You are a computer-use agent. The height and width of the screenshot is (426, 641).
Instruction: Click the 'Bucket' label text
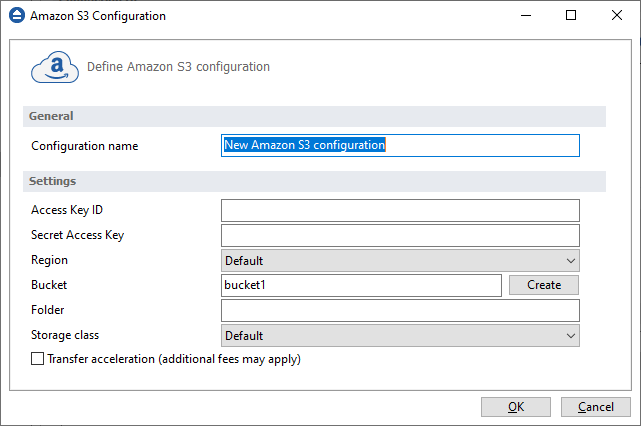[49, 285]
